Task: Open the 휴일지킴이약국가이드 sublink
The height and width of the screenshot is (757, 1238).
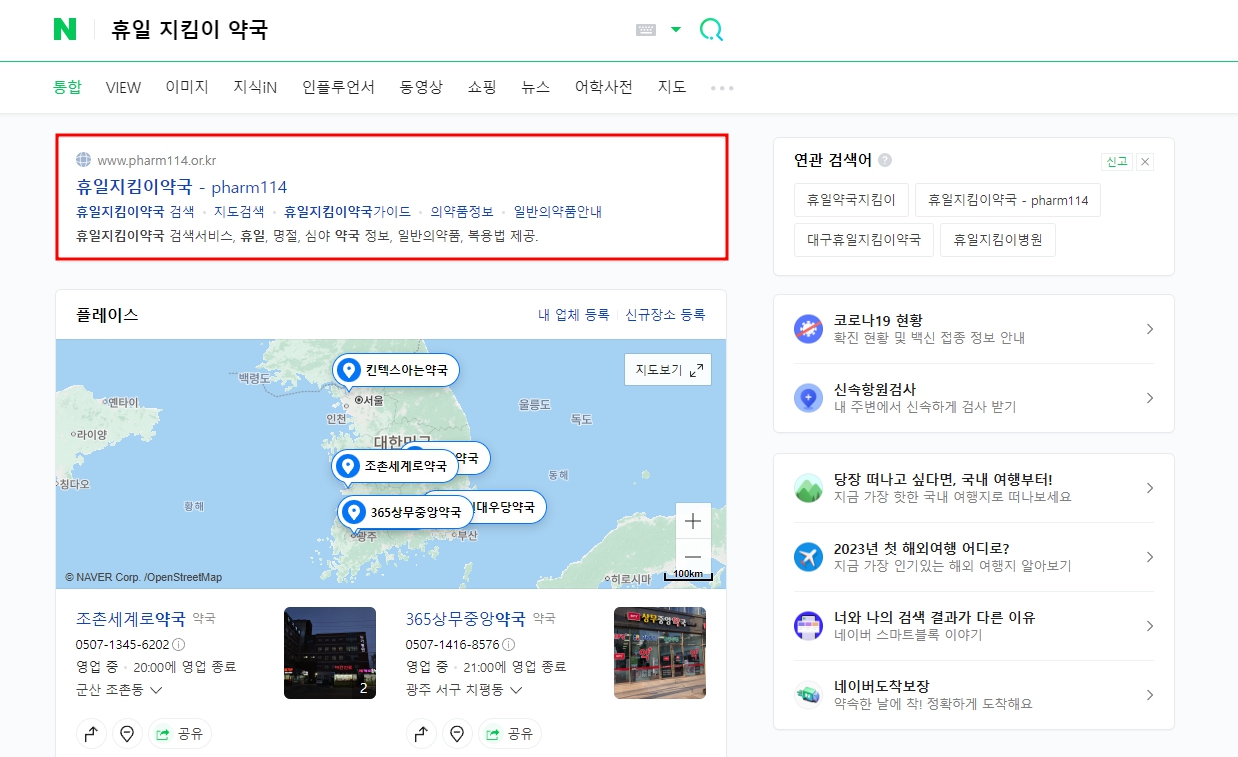Action: click(x=347, y=212)
